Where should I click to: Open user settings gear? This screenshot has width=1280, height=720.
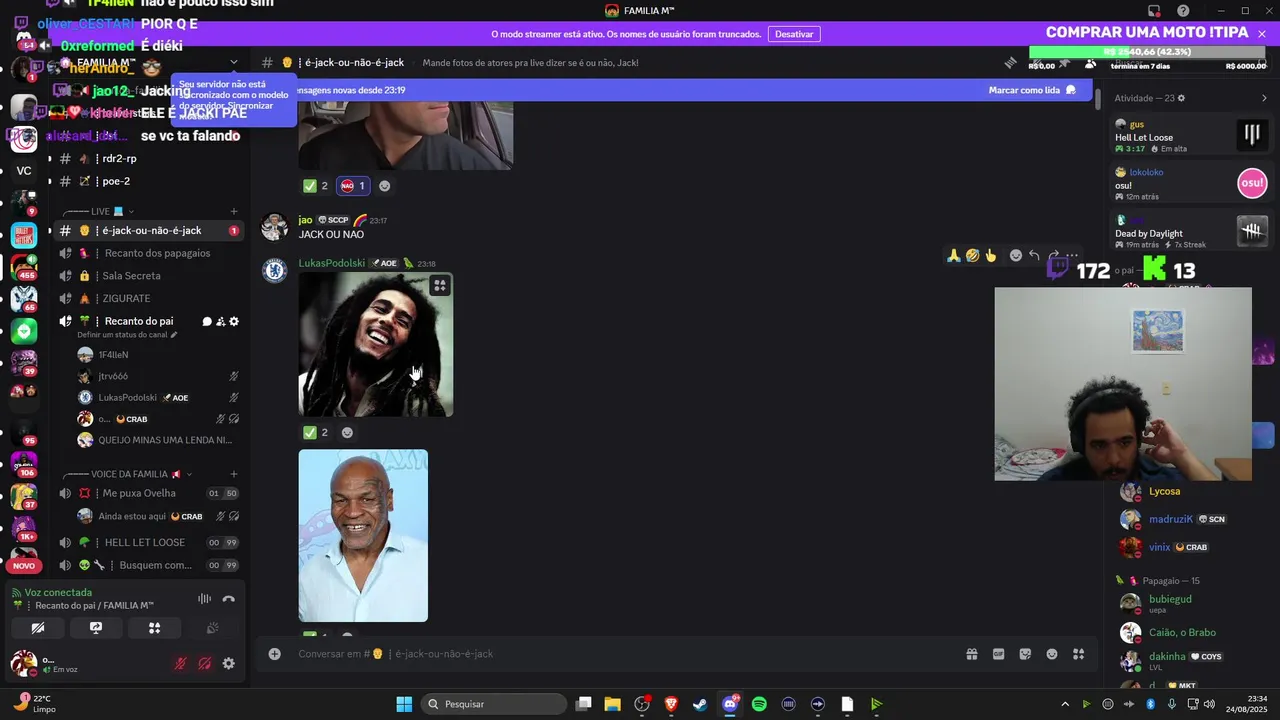(228, 663)
